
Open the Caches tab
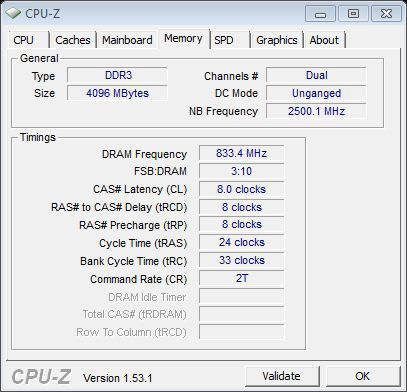(x=73, y=40)
